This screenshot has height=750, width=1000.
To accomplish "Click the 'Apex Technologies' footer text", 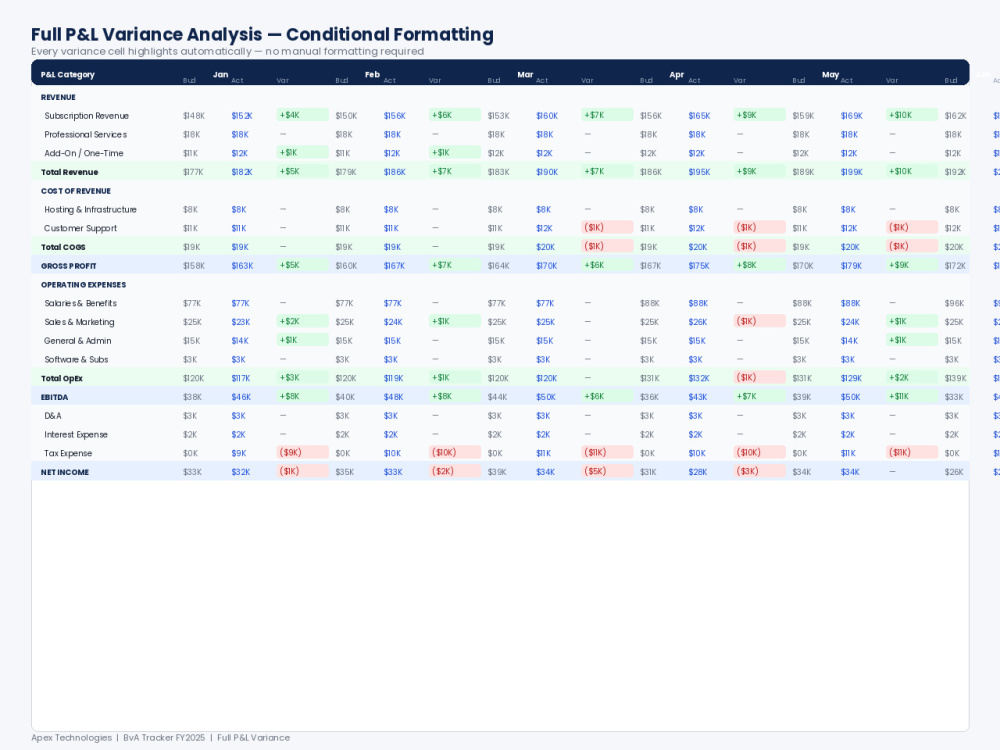I will tap(71, 738).
